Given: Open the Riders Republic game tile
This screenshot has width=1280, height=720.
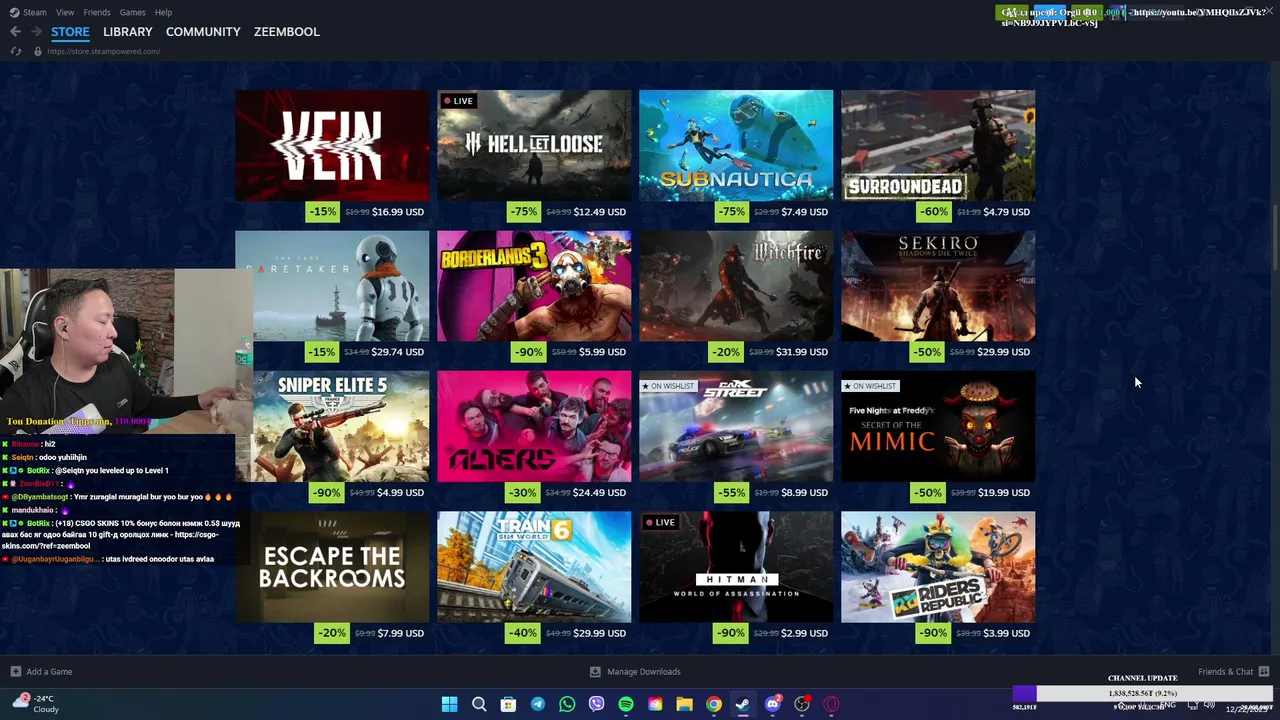Looking at the screenshot, I should tap(938, 567).
